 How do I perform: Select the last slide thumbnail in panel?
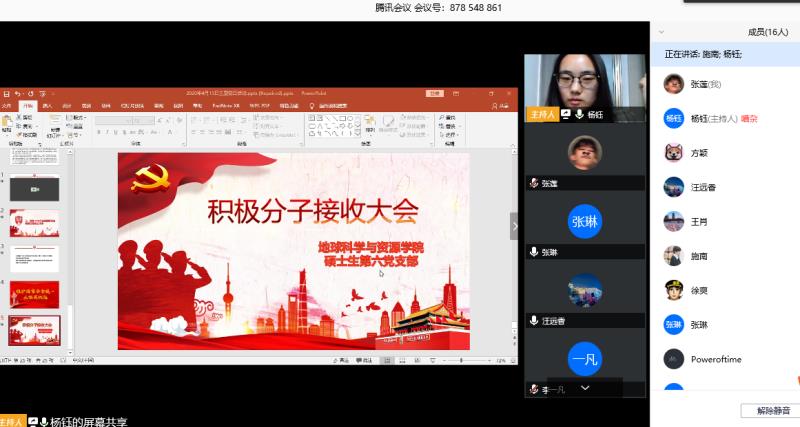(35, 328)
